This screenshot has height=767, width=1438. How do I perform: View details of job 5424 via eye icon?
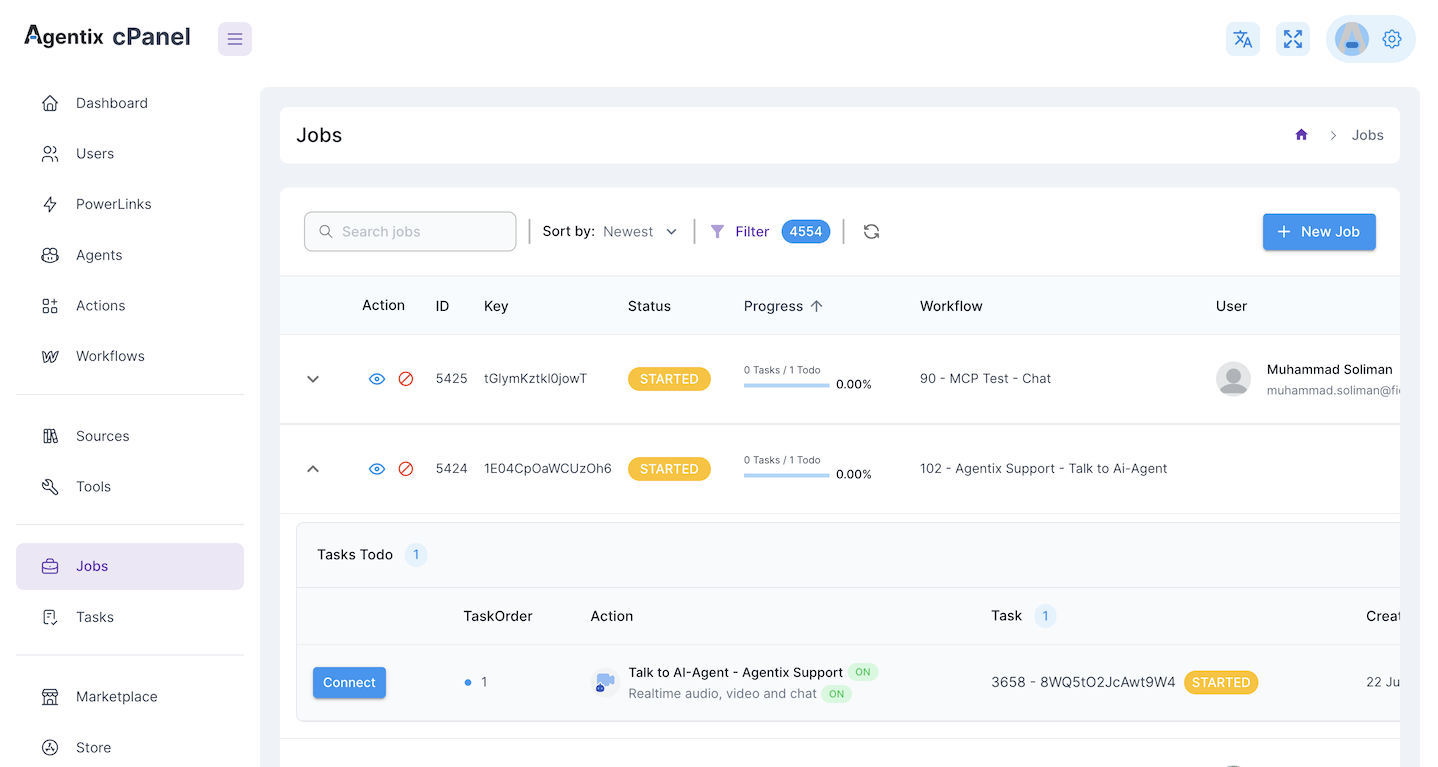pyautogui.click(x=377, y=468)
